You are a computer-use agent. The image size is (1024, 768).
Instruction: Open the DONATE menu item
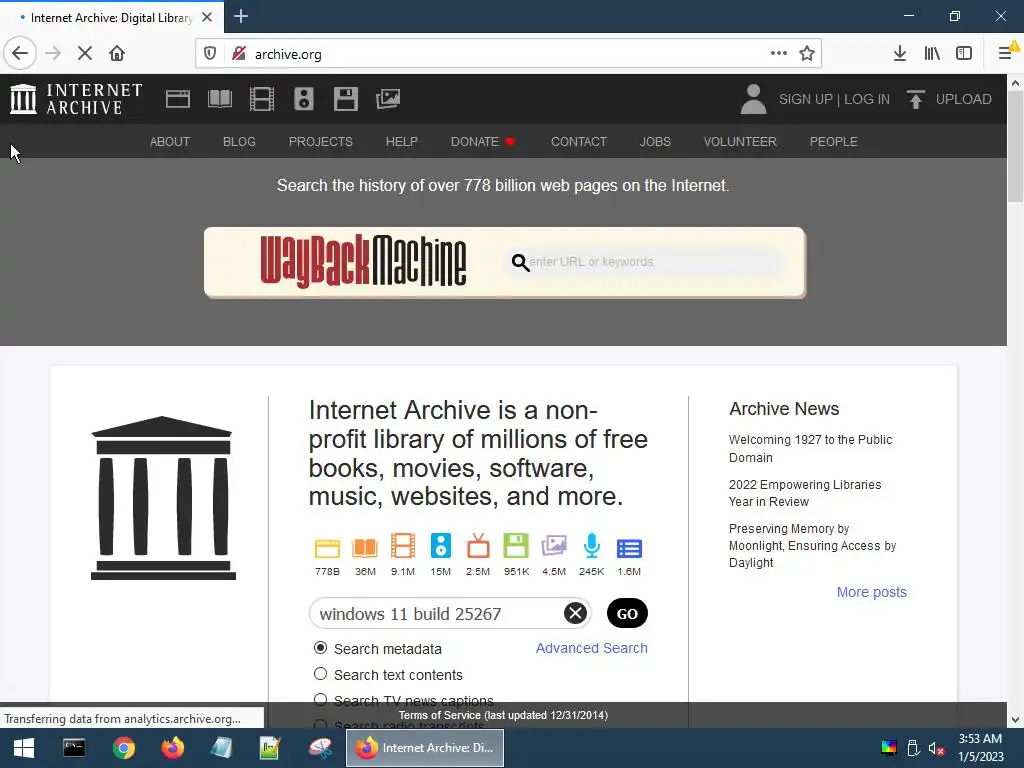click(483, 142)
